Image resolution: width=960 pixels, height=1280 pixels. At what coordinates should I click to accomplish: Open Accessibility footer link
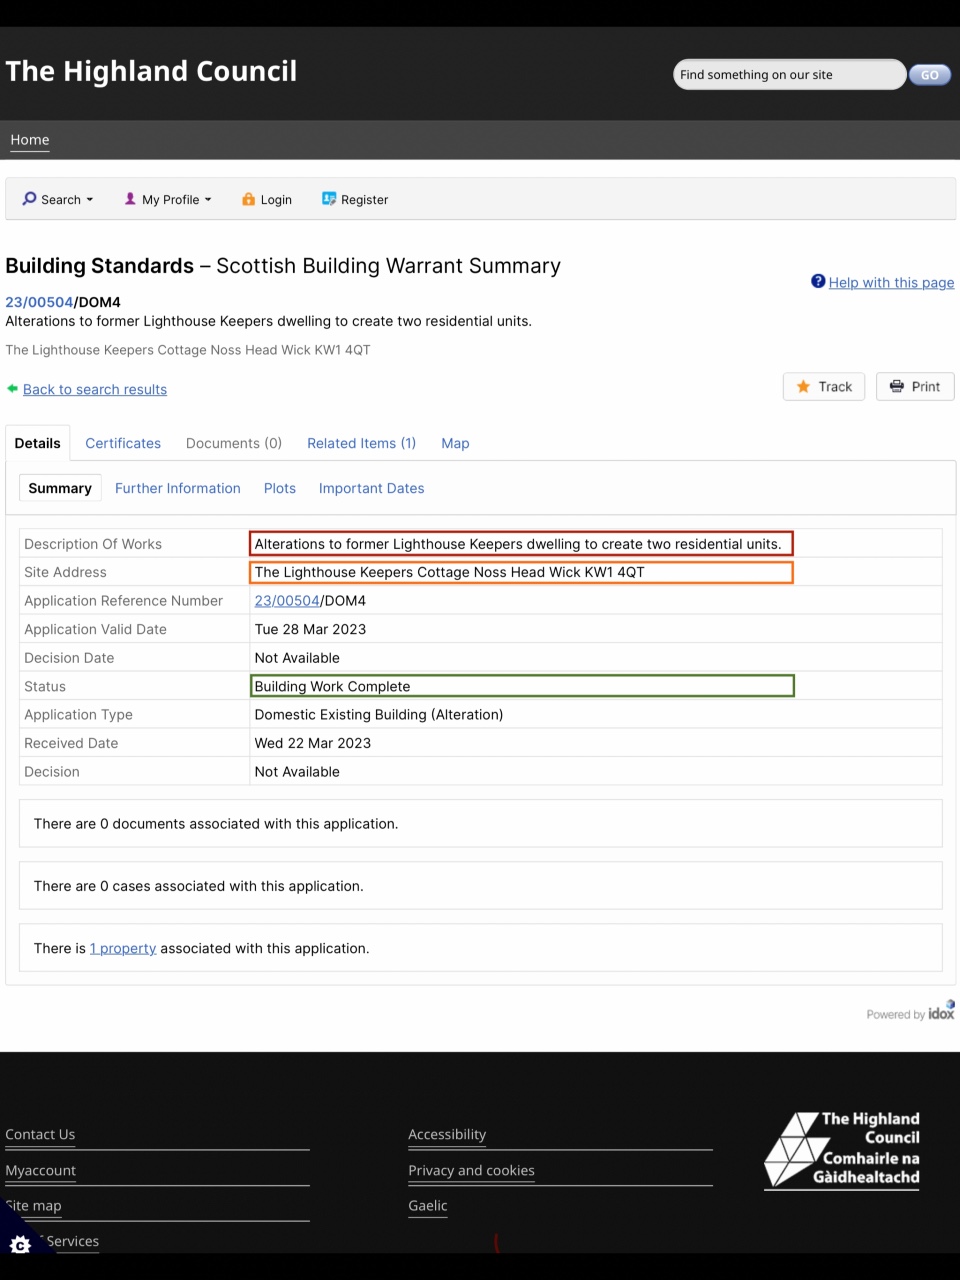pyautogui.click(x=447, y=1134)
